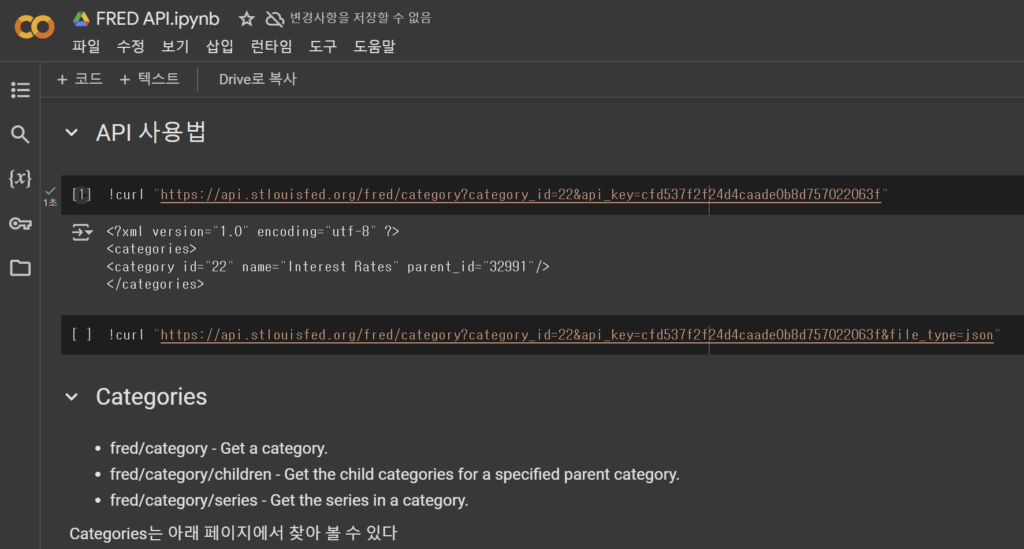Add a code cell with + 코드
Screen dimensions: 1024x549
[x=80, y=79]
